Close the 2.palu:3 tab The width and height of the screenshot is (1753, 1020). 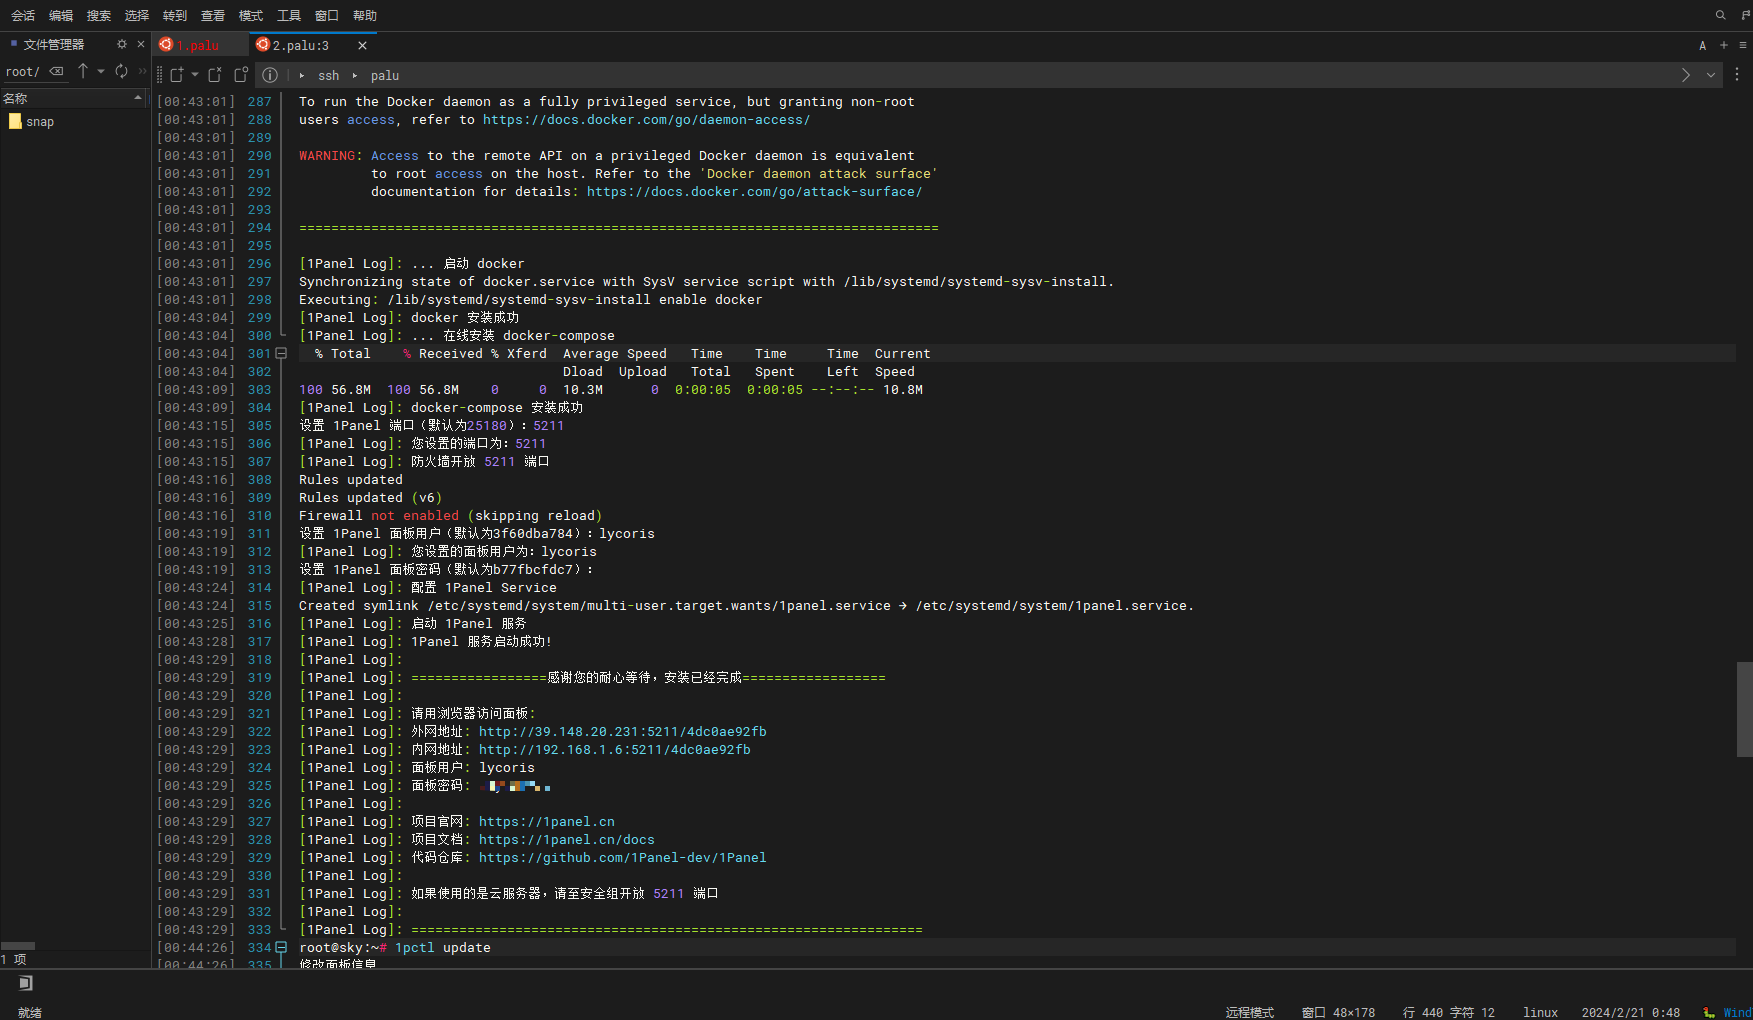click(362, 45)
